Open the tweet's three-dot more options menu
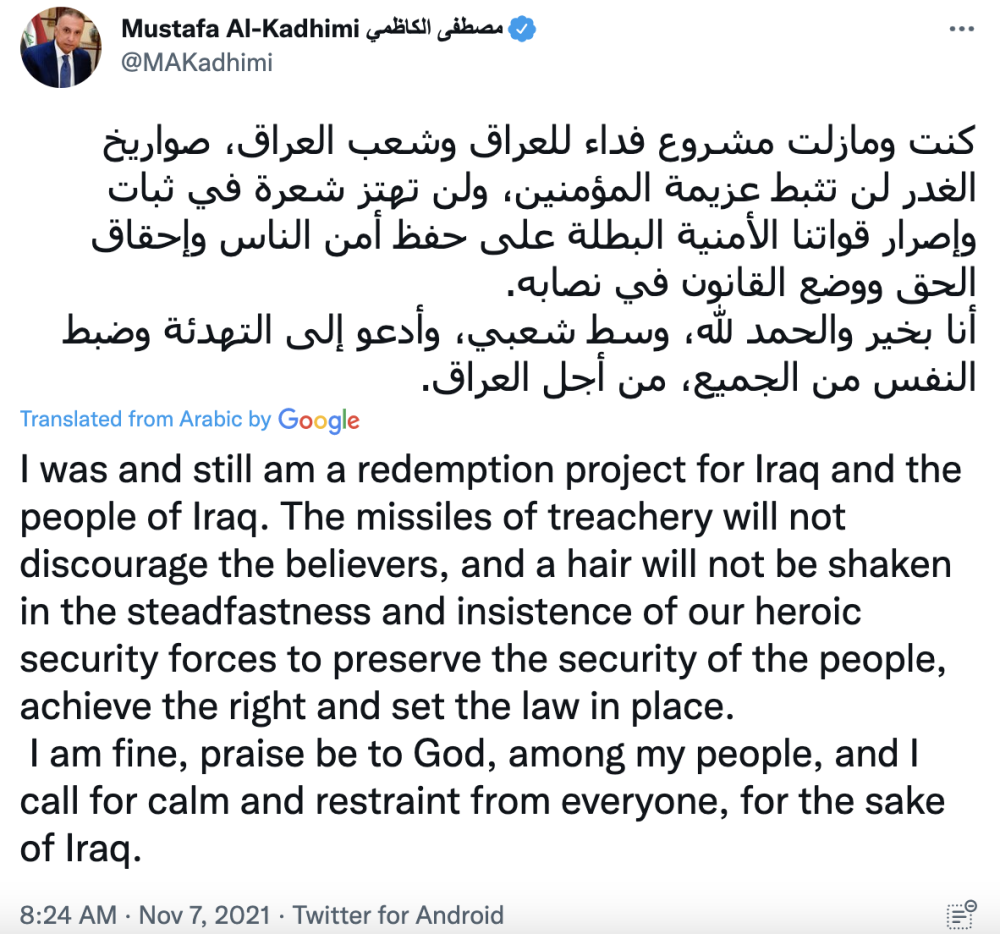This screenshot has width=1000, height=934. tap(961, 29)
